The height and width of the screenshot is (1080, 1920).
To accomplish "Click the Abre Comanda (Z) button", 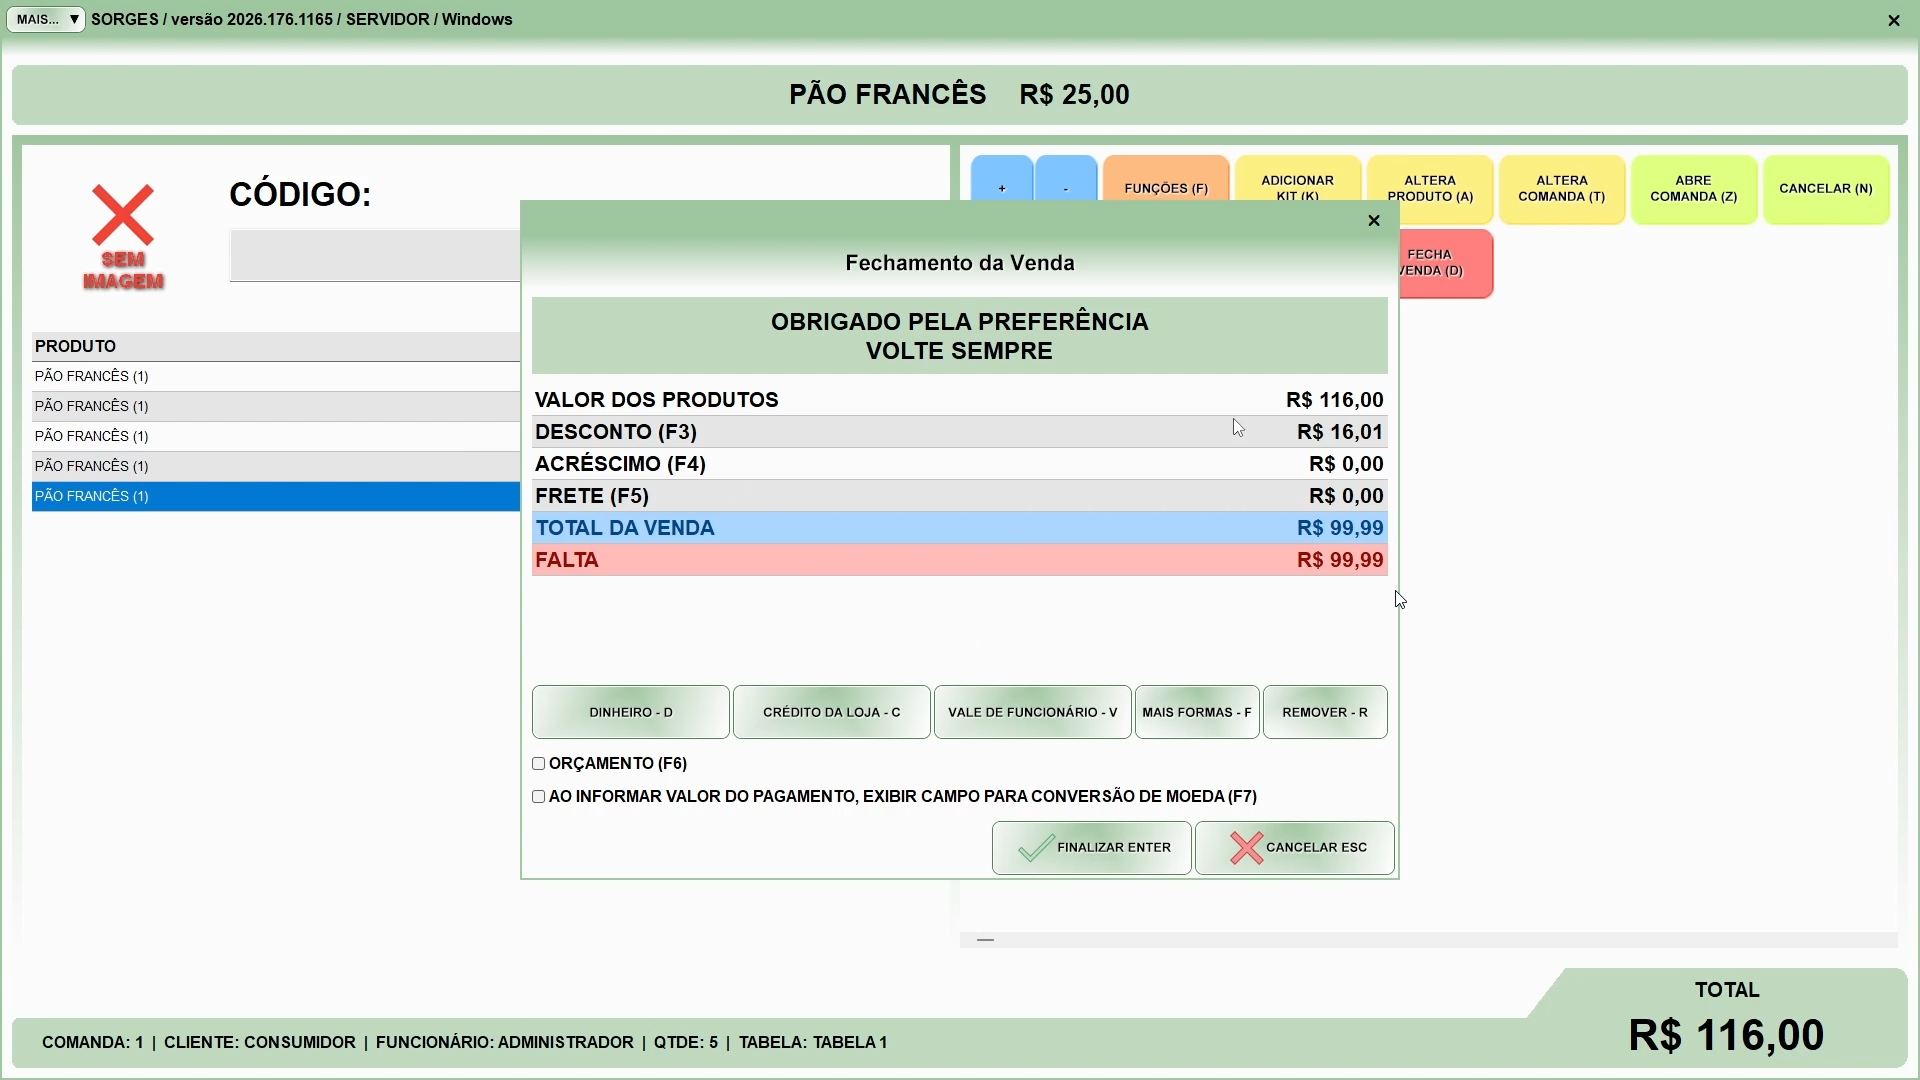I will point(1693,189).
